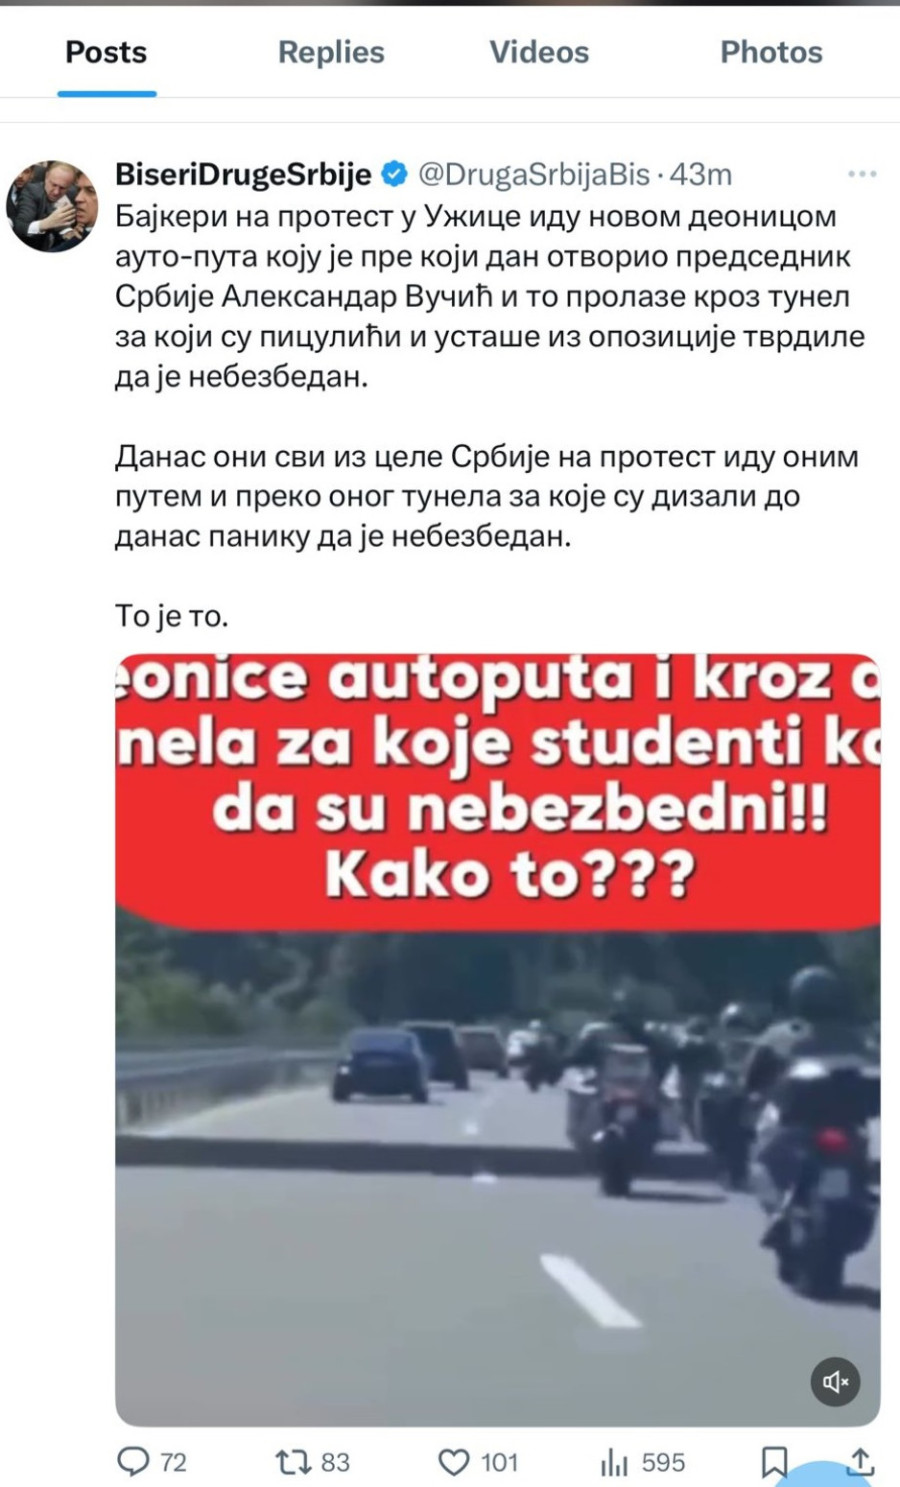Repost the tweet with 83 reposts
This screenshot has width=900, height=1487.
click(x=293, y=1462)
